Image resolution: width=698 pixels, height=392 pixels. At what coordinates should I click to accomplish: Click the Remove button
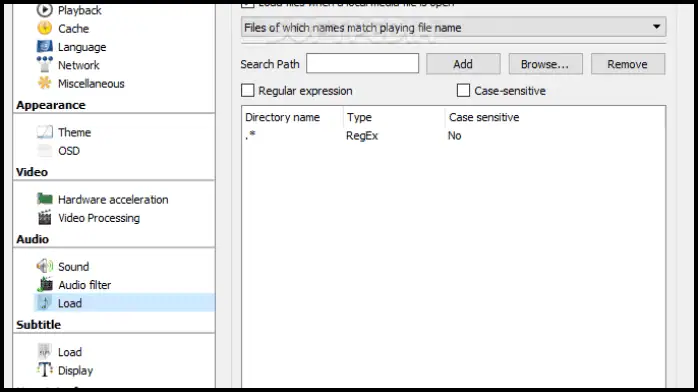tap(628, 64)
